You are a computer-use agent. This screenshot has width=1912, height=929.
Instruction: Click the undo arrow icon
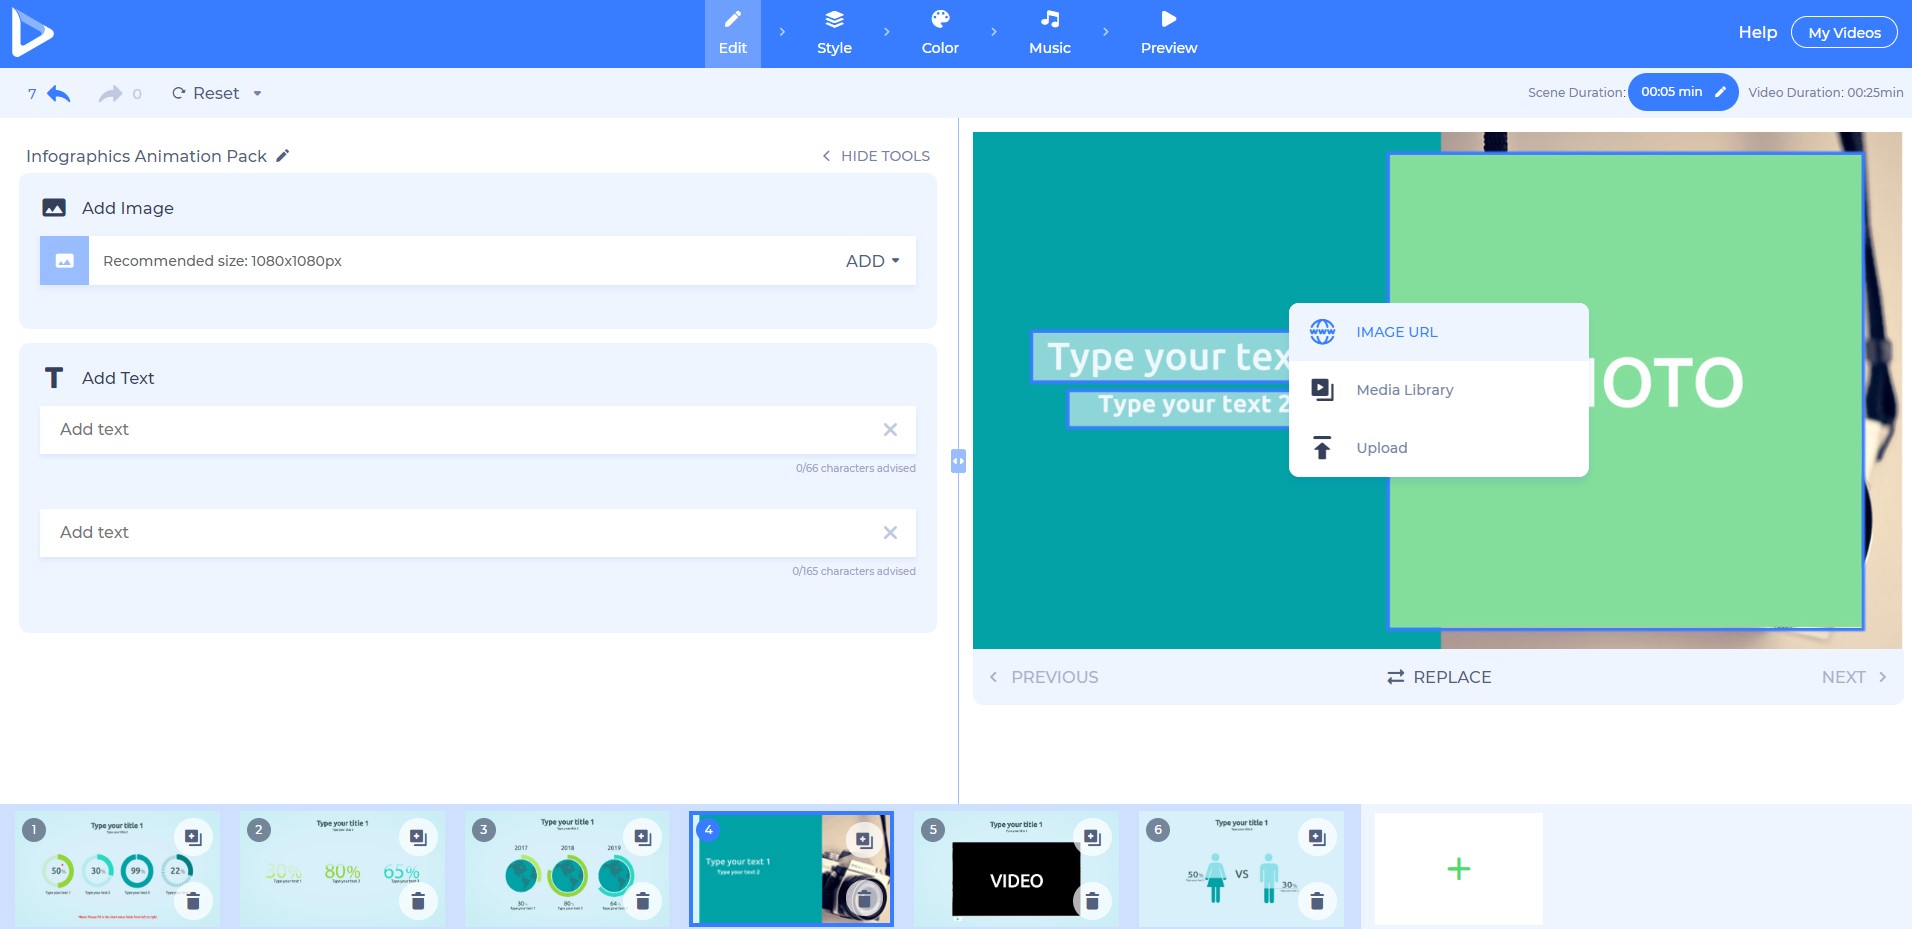point(59,94)
